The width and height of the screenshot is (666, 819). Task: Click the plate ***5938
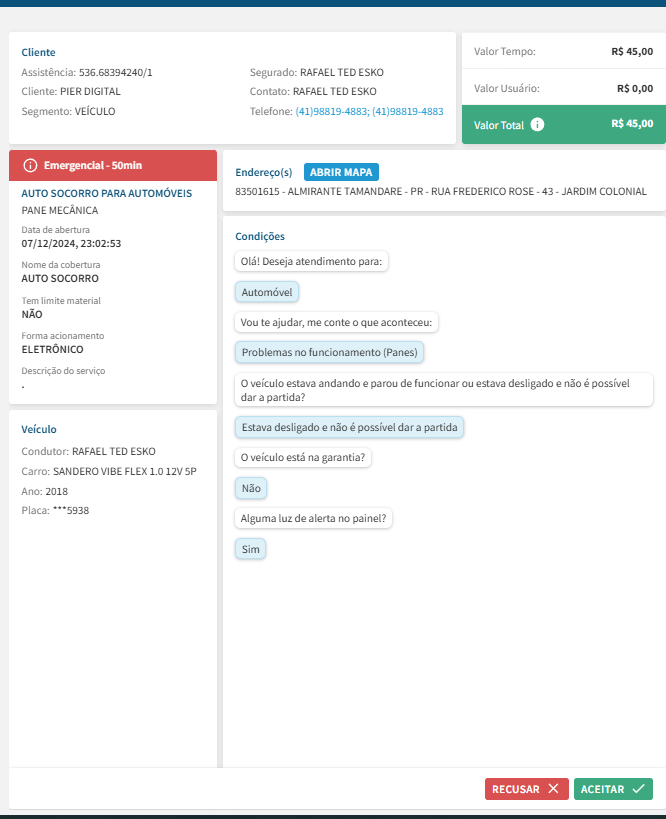click(x=71, y=510)
